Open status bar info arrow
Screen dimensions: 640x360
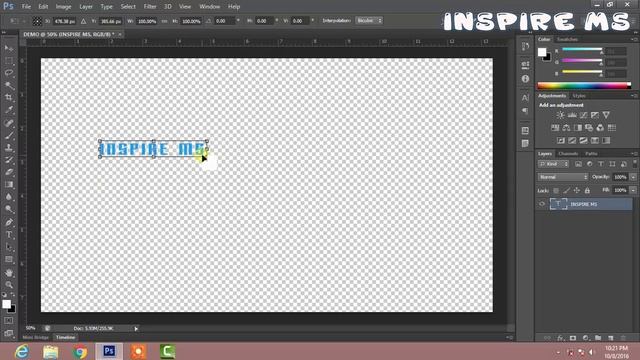pos(136,329)
